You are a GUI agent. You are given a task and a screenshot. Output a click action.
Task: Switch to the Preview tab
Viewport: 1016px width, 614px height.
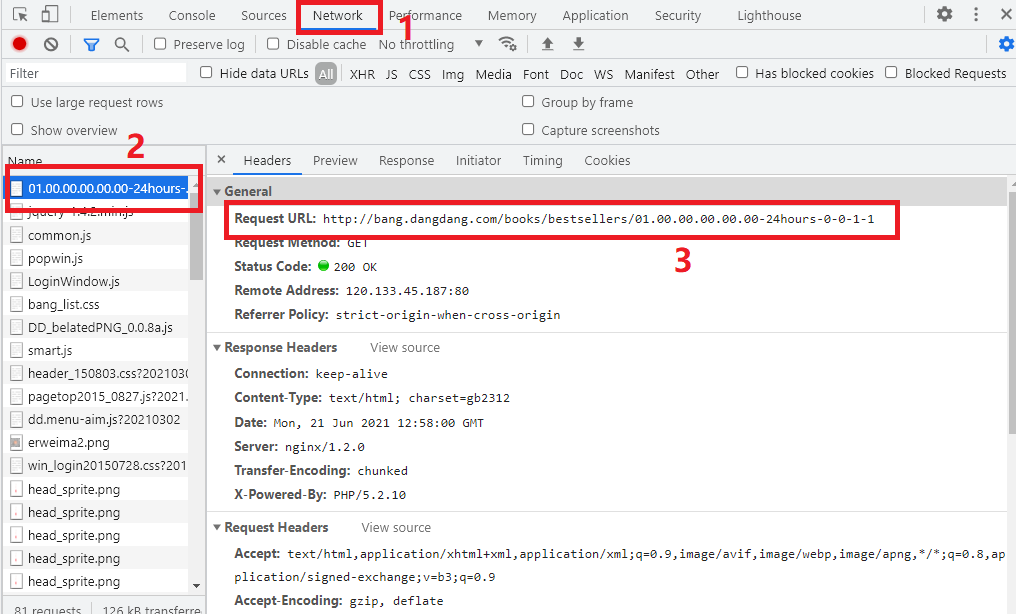click(335, 161)
